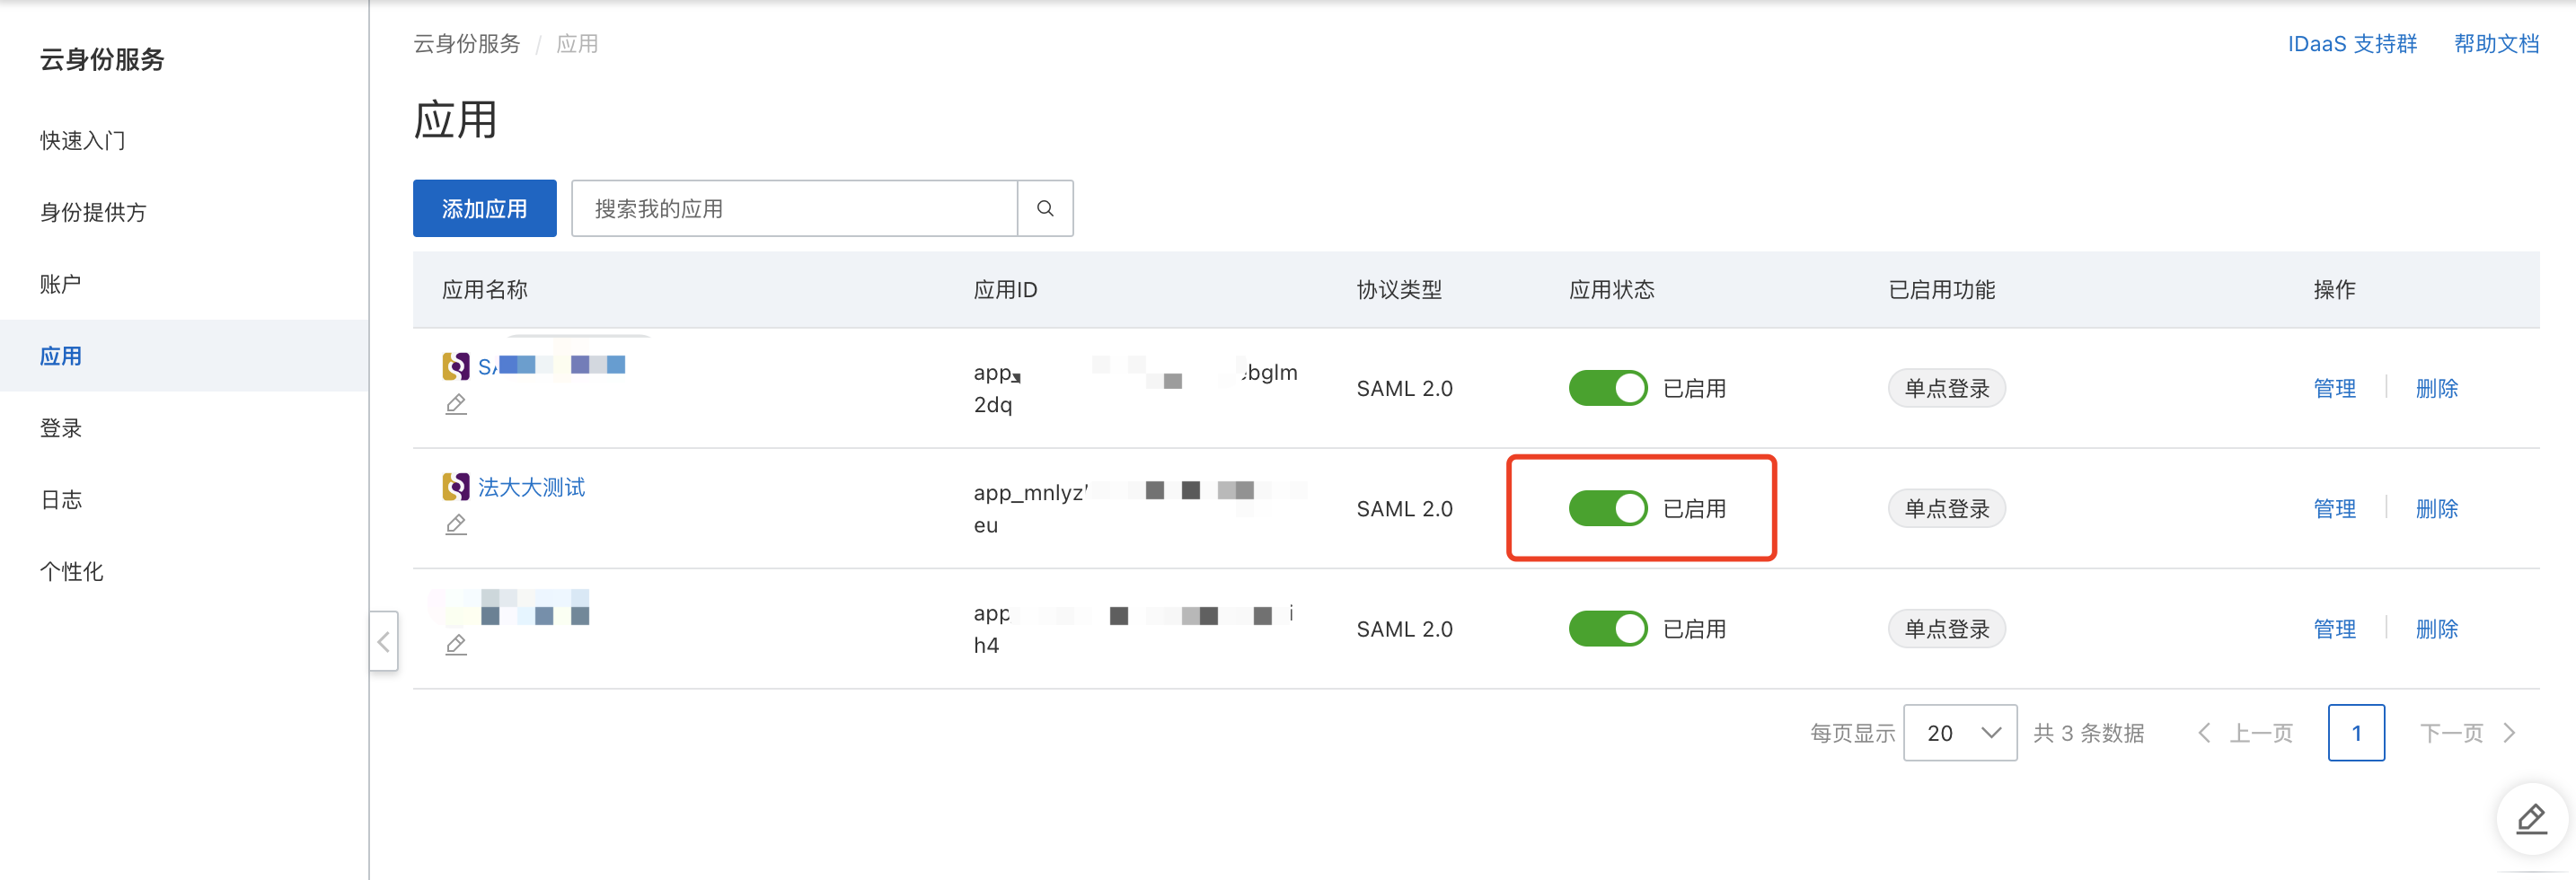
Task: Click the 搜索我的应用 search input field
Action: coord(794,208)
